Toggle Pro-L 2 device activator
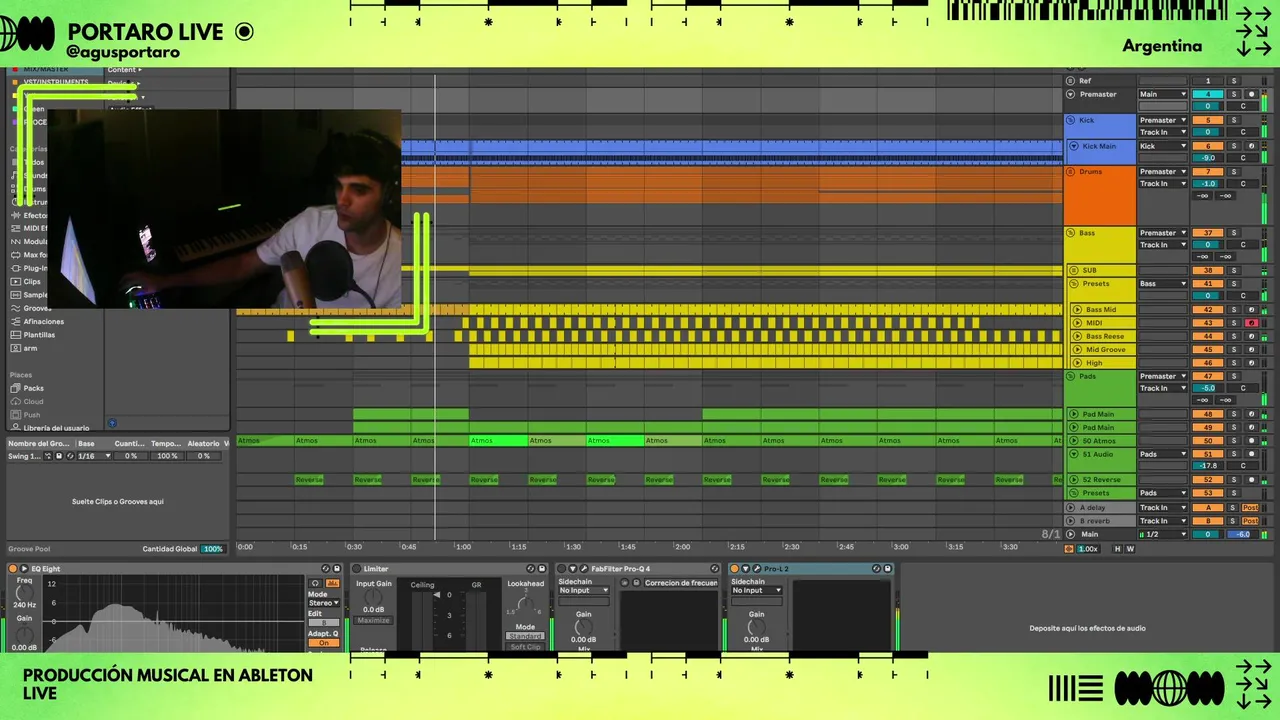 [x=734, y=569]
